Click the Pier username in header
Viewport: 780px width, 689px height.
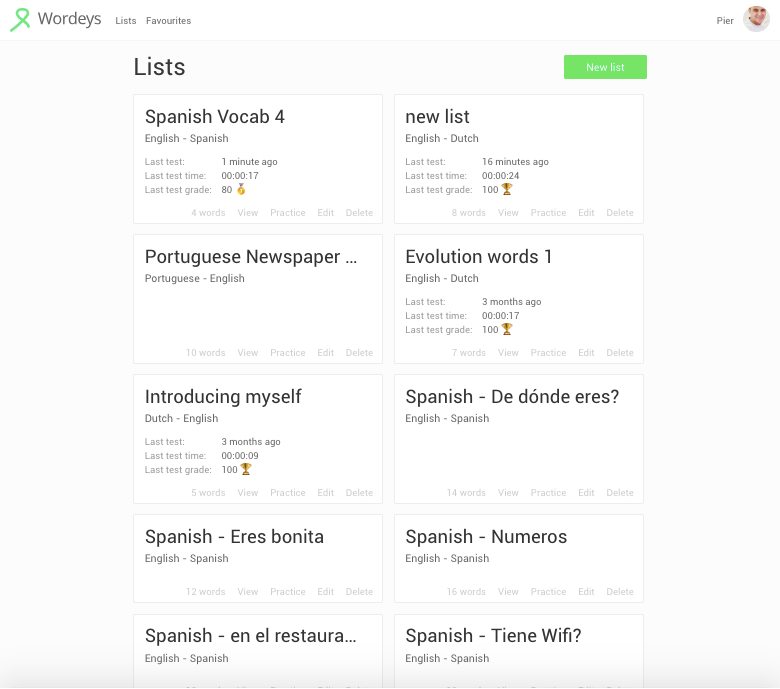pyautogui.click(x=725, y=20)
